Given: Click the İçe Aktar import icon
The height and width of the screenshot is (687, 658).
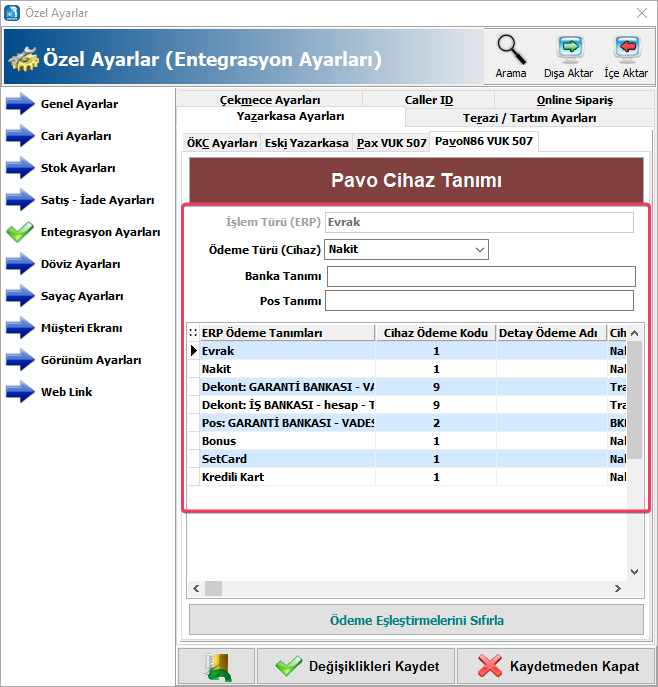Looking at the screenshot, I should coord(627,49).
